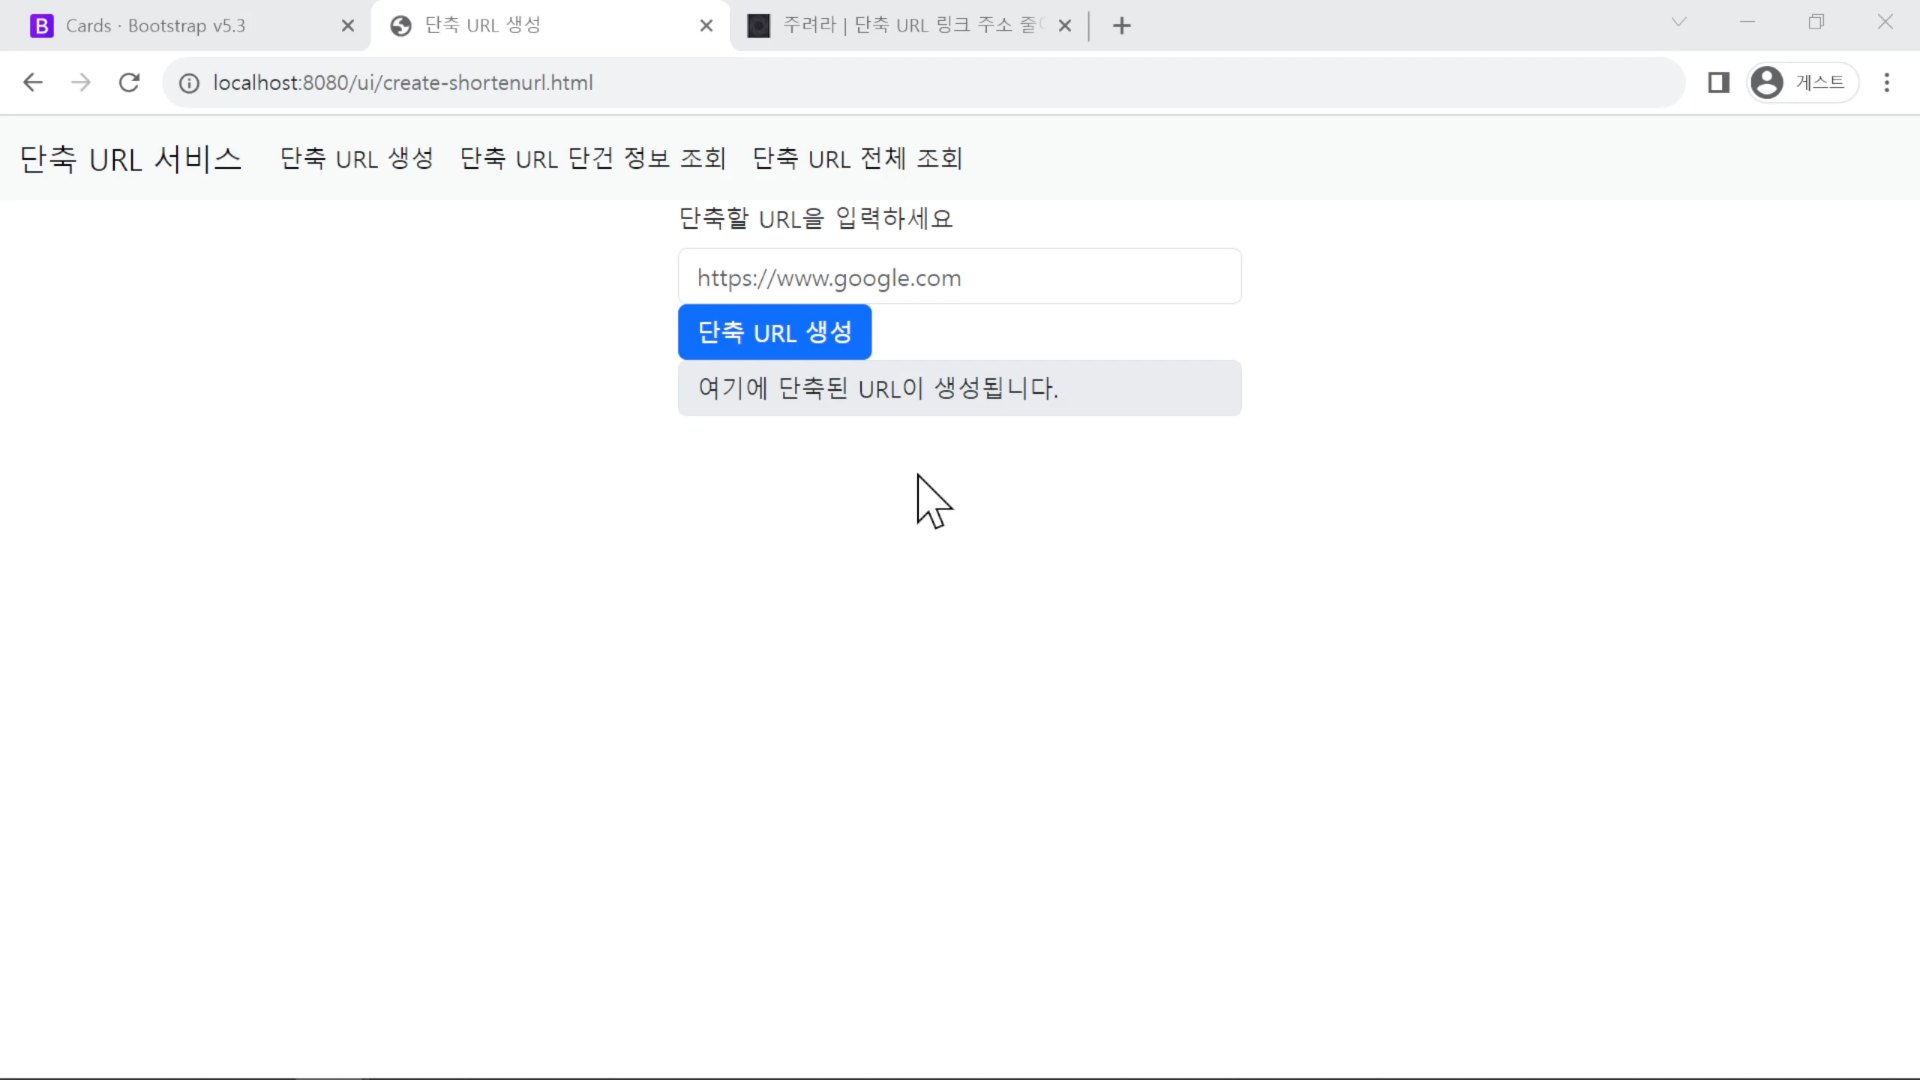
Task: Click the browser back arrow
Action: tap(33, 83)
